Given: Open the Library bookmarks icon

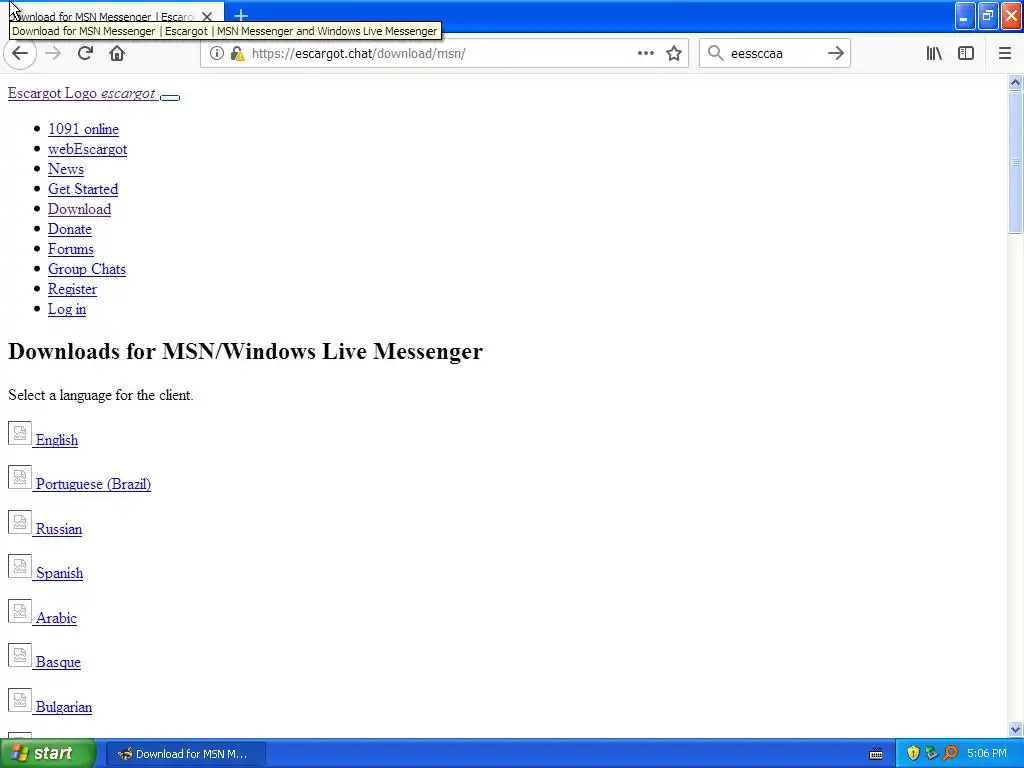Looking at the screenshot, I should tap(934, 54).
